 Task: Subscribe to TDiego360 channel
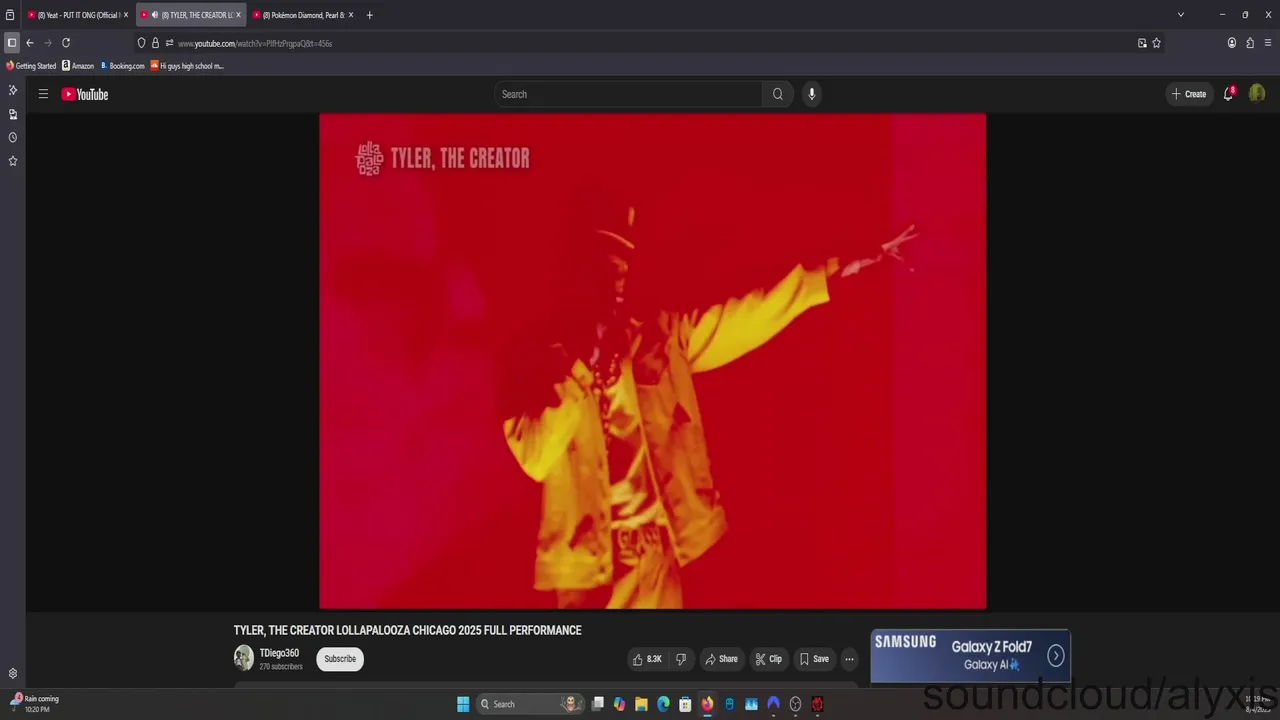340,659
